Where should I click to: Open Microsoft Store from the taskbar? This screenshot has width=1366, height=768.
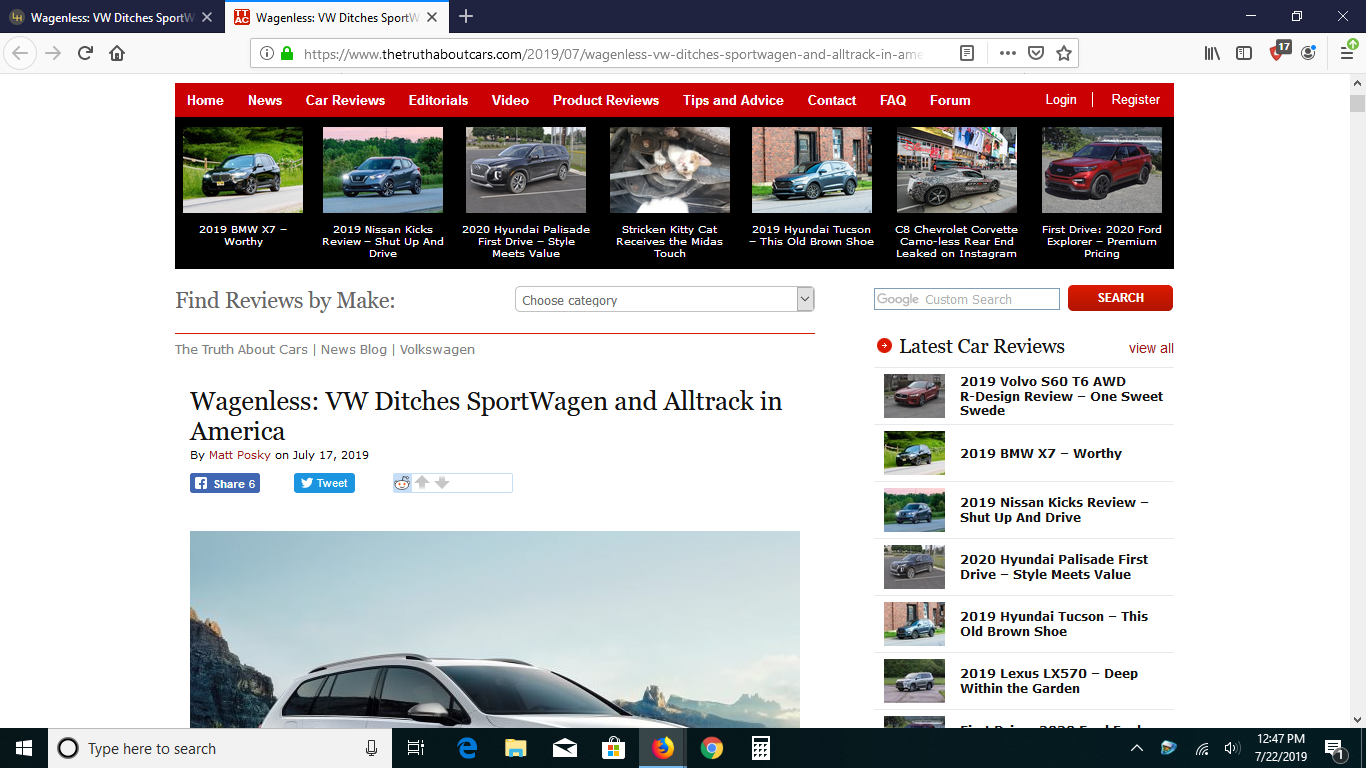click(x=614, y=748)
